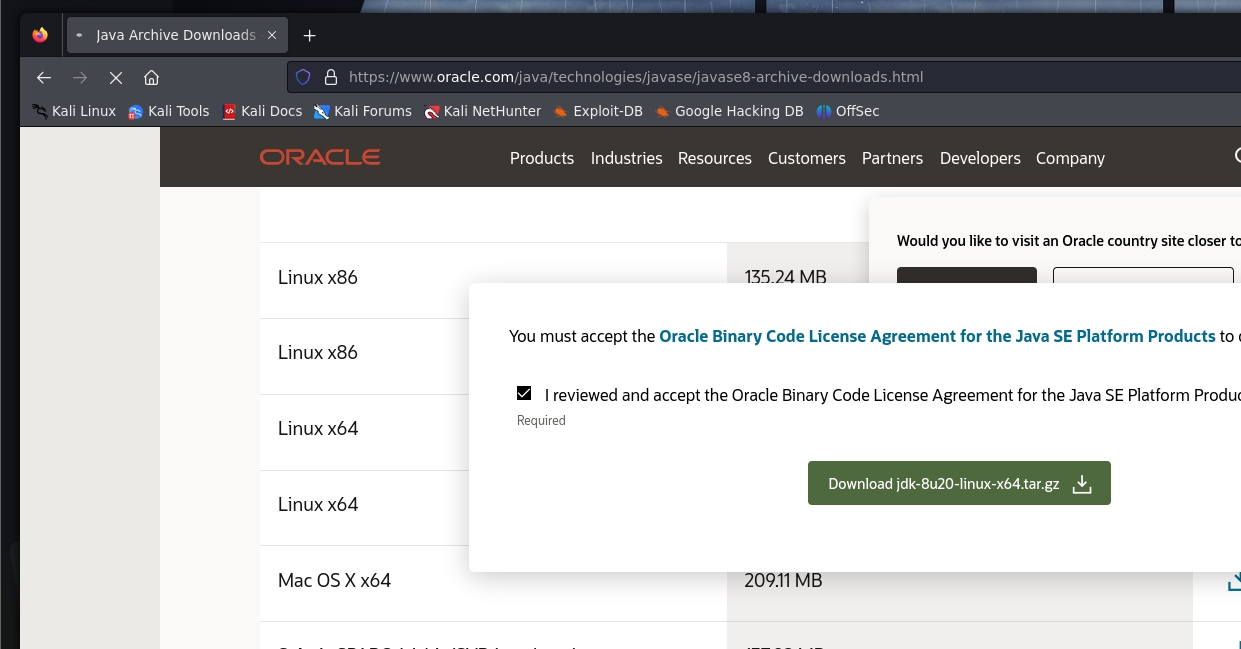Screen dimensions: 1241x649
Task: Click the Firefox logo icon
Action: coord(40,35)
